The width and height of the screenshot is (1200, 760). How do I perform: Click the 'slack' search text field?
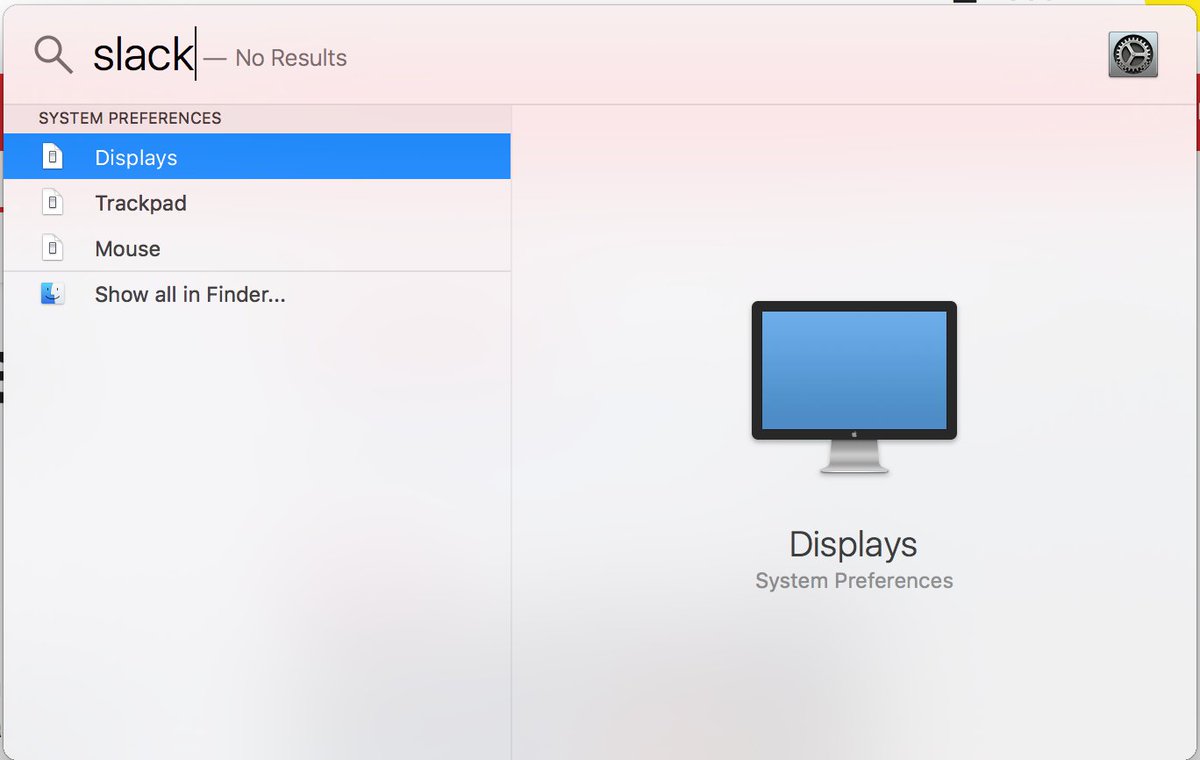pos(143,55)
